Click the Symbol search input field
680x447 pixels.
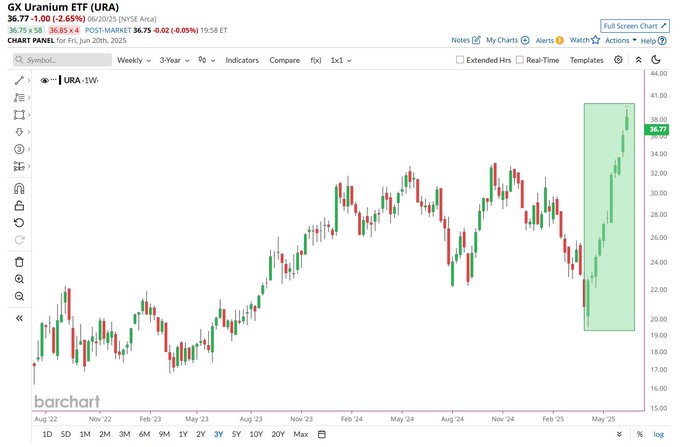(x=62, y=60)
